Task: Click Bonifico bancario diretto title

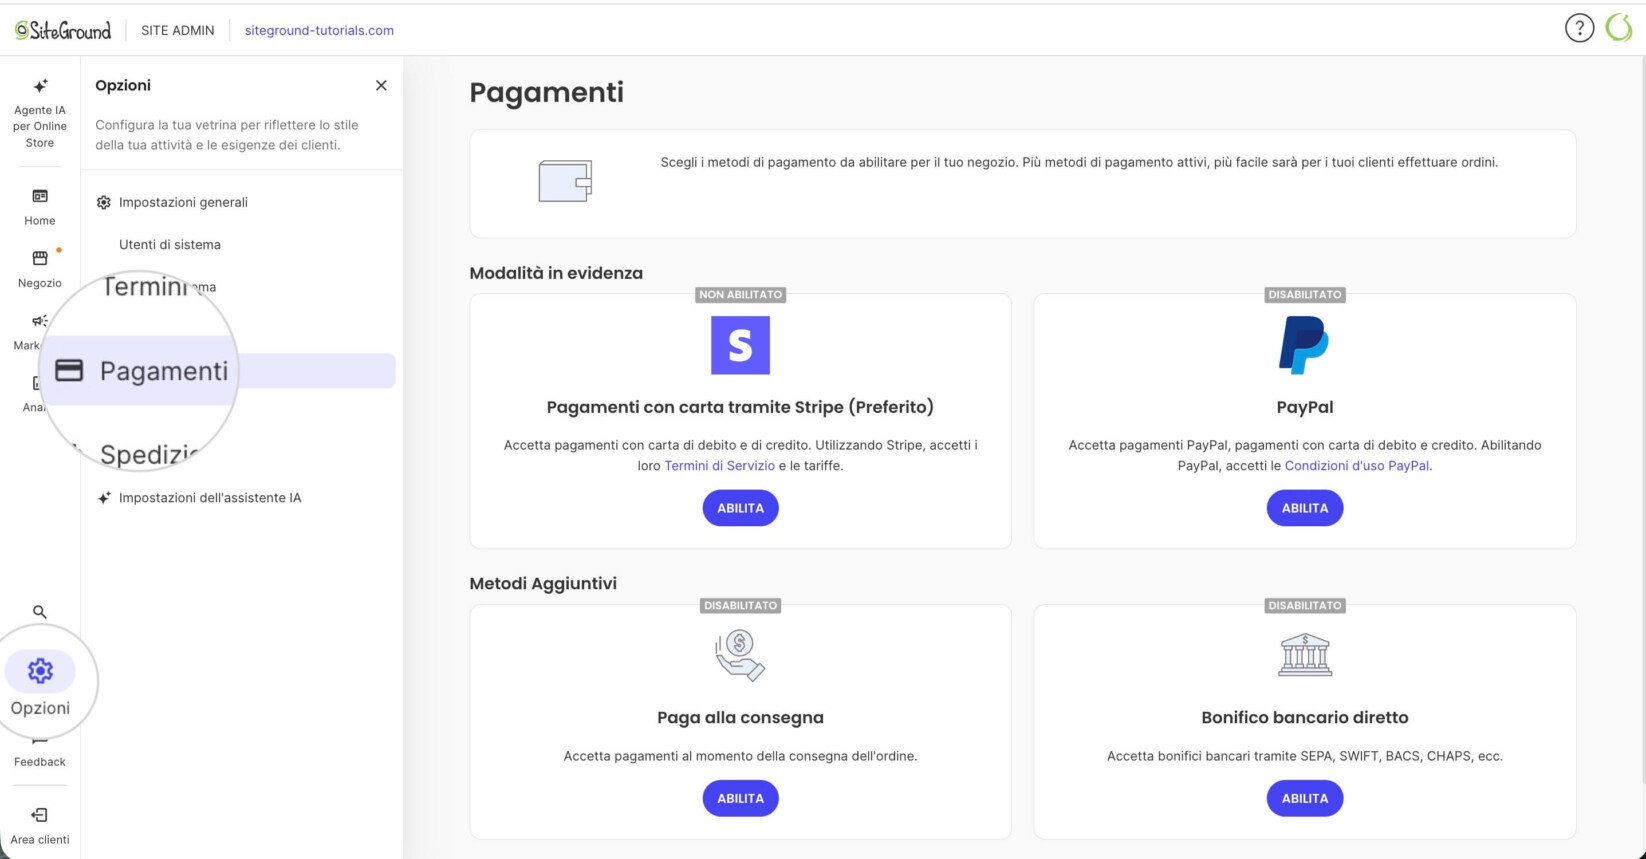Action: (x=1305, y=717)
